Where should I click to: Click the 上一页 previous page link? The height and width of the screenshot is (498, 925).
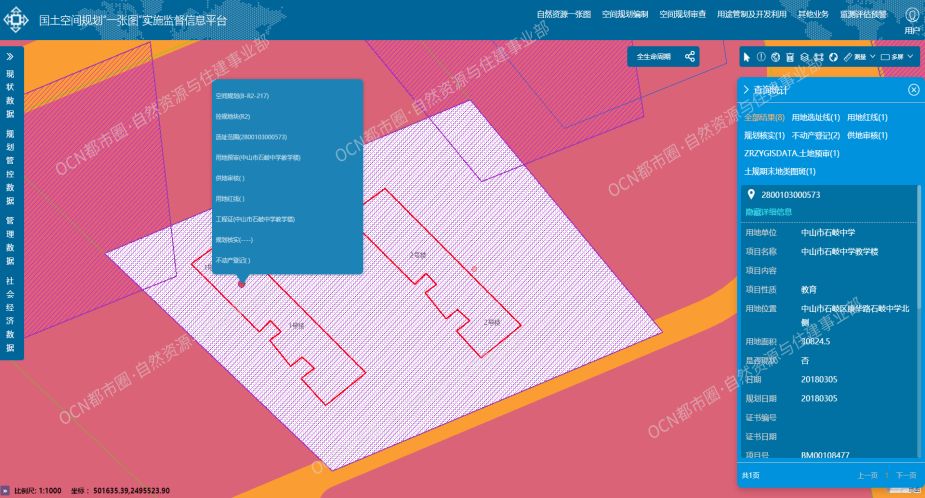pyautogui.click(x=867, y=475)
